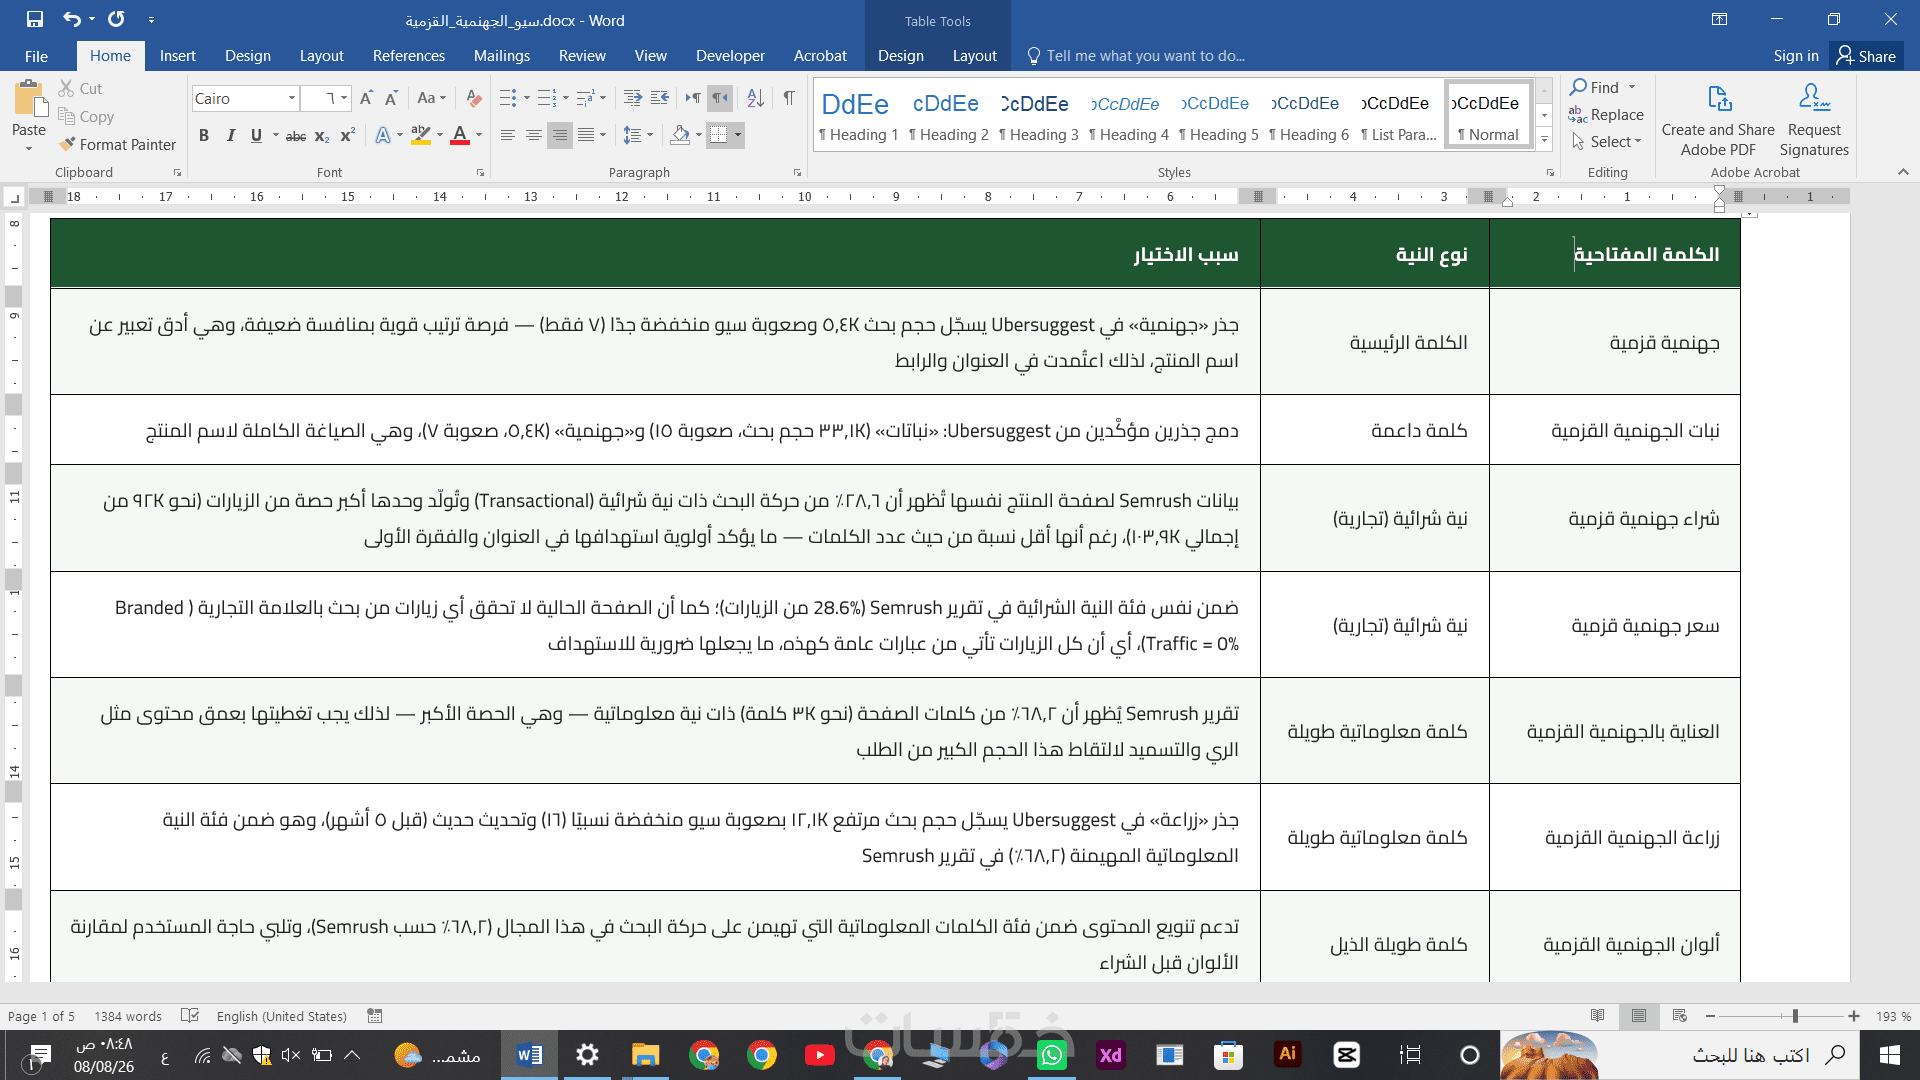Click the Sort A-Z icon
This screenshot has width=1920, height=1080.
click(756, 98)
